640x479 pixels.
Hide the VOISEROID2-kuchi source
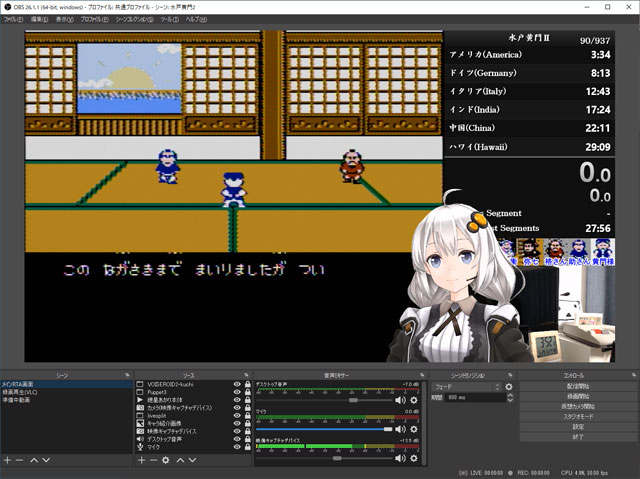(x=237, y=384)
